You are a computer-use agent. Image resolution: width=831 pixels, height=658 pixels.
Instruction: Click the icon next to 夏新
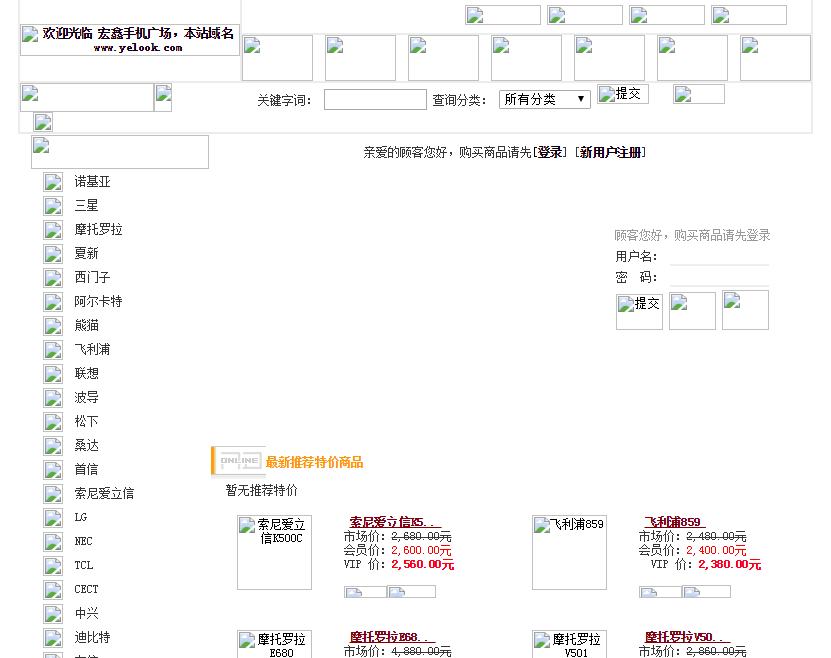point(53,254)
